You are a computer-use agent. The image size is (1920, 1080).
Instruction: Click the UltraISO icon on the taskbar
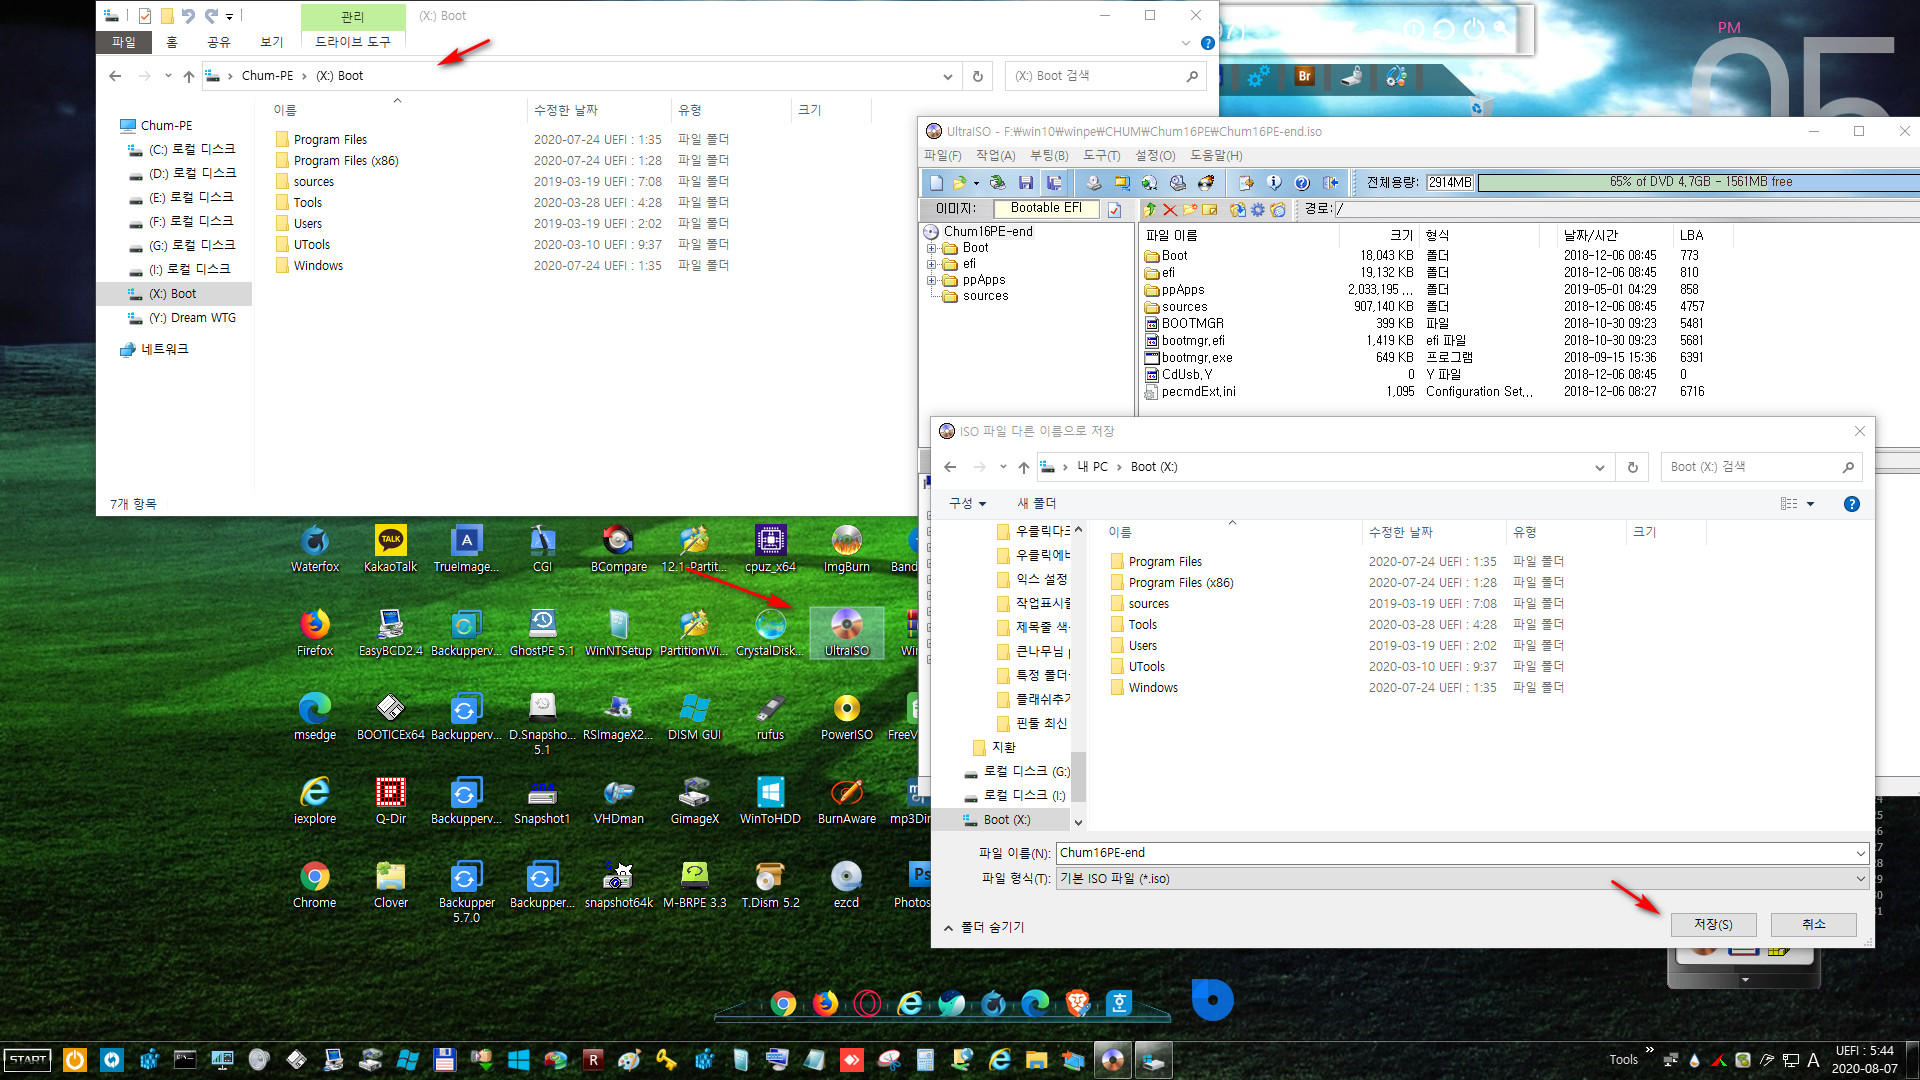(1112, 1060)
